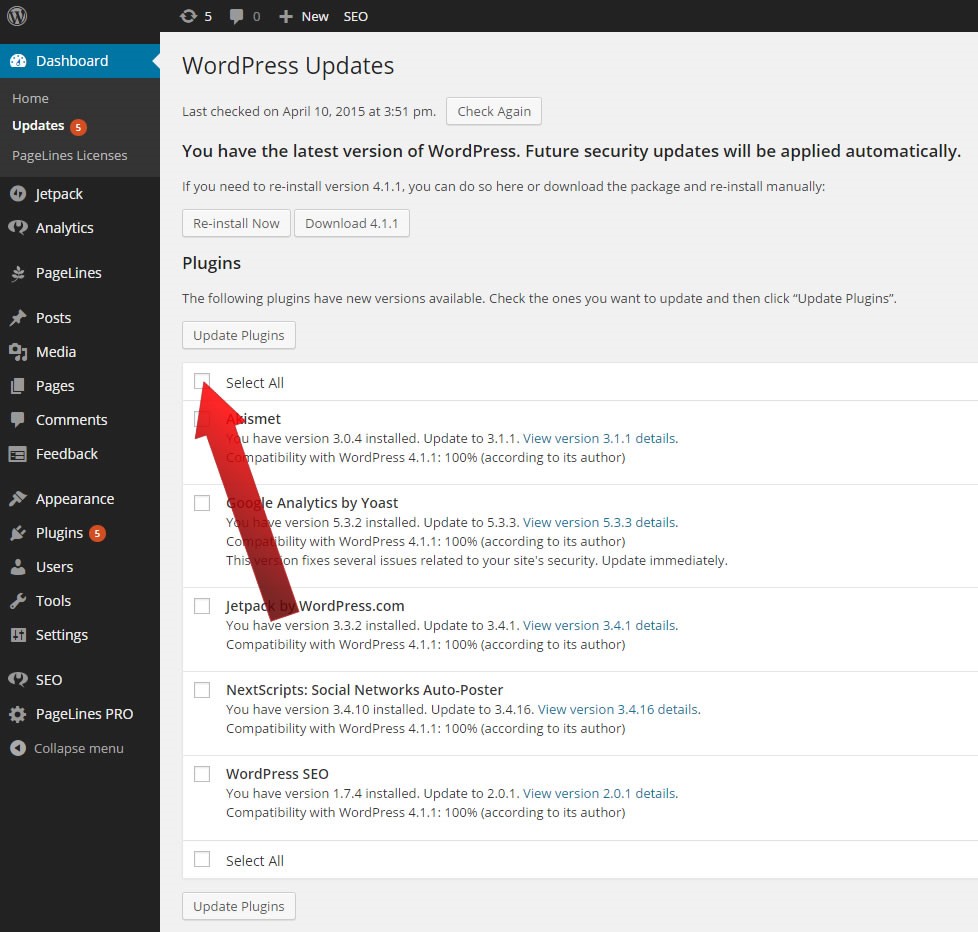The image size is (978, 932).
Task: Tick the NextScripts Social Networks Auto-Poster checkbox
Action: coord(202,690)
